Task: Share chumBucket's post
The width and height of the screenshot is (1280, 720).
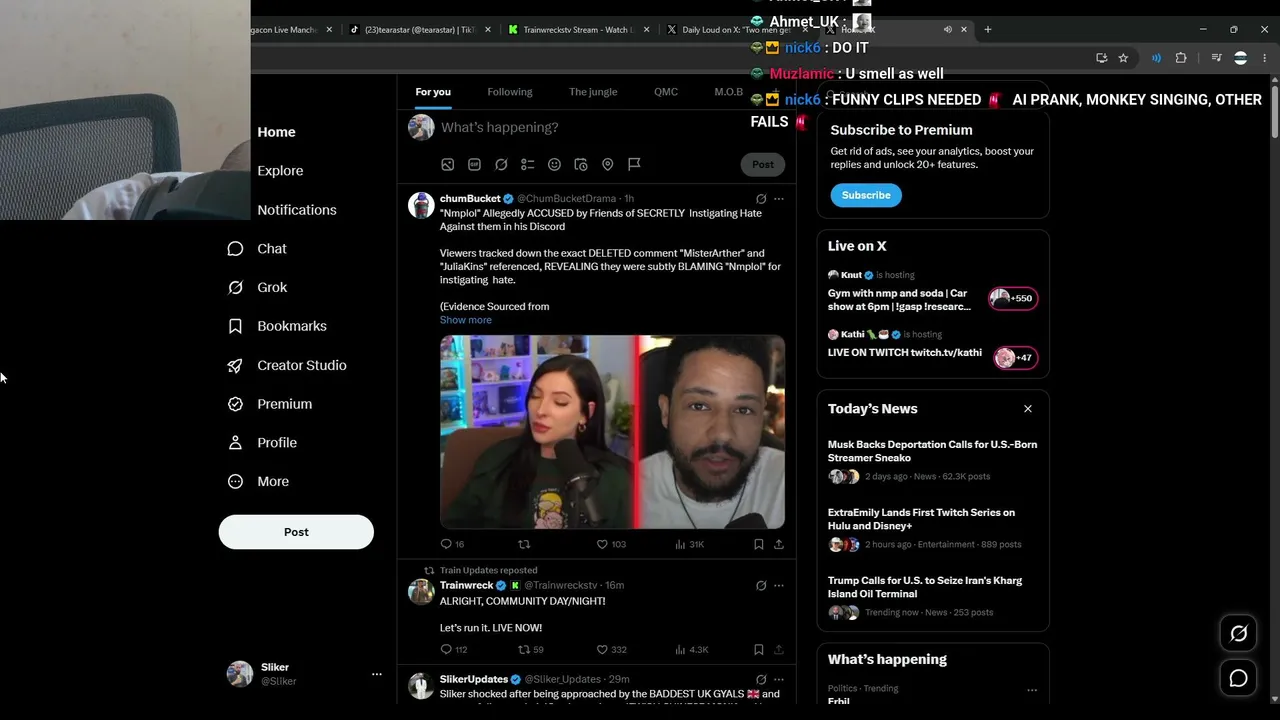Action: pyautogui.click(x=779, y=544)
